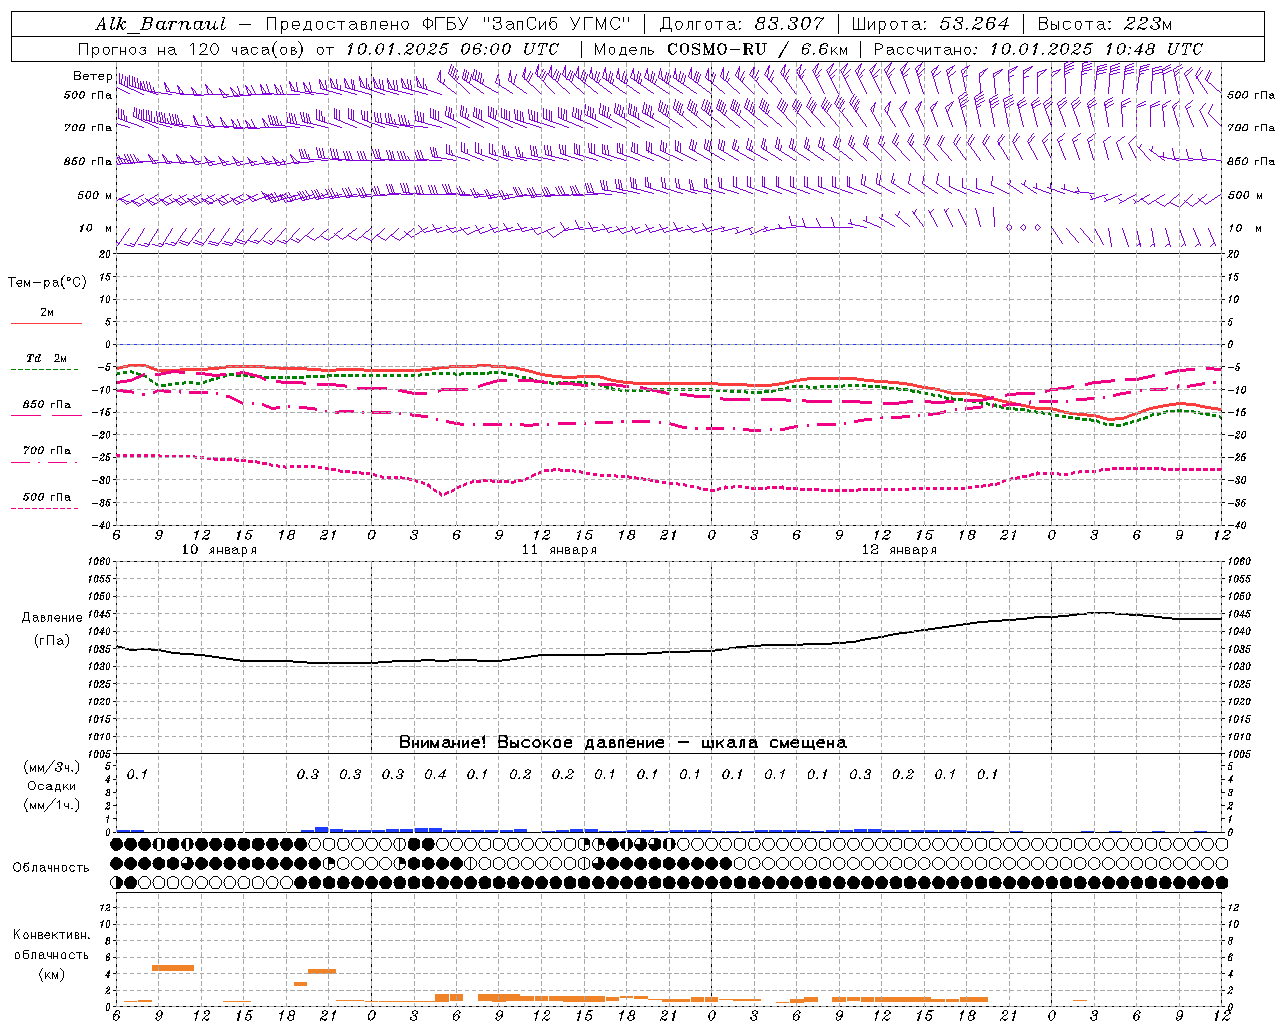Click the '11 января' date label

click(x=559, y=550)
